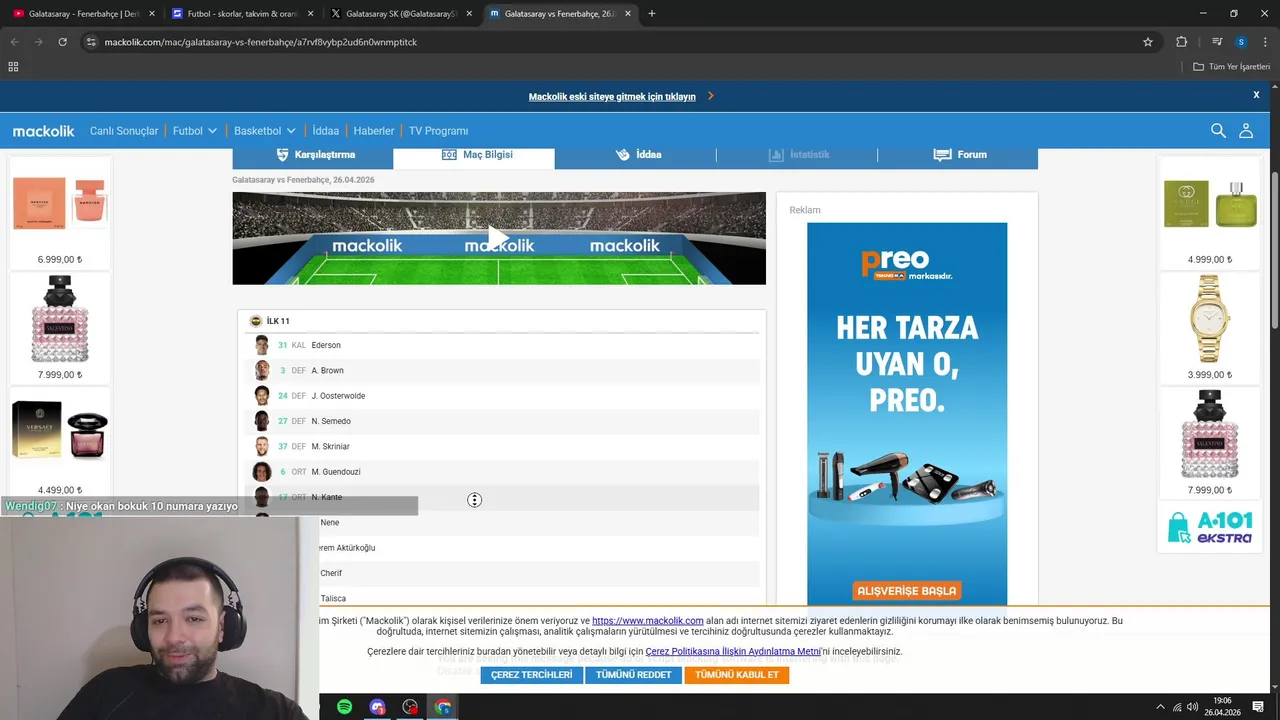
Task: Select player J. Oosterwolde in lineup
Action: (x=338, y=396)
